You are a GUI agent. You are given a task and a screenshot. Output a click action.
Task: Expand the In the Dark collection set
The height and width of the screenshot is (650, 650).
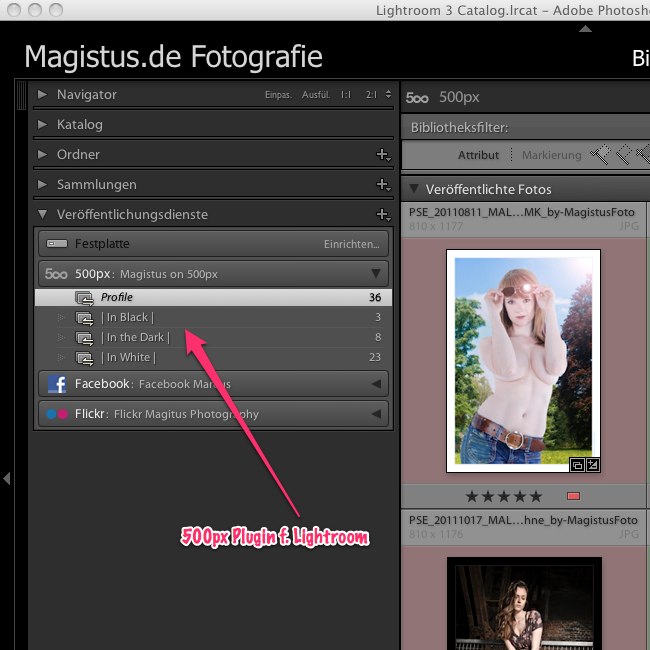[63, 338]
